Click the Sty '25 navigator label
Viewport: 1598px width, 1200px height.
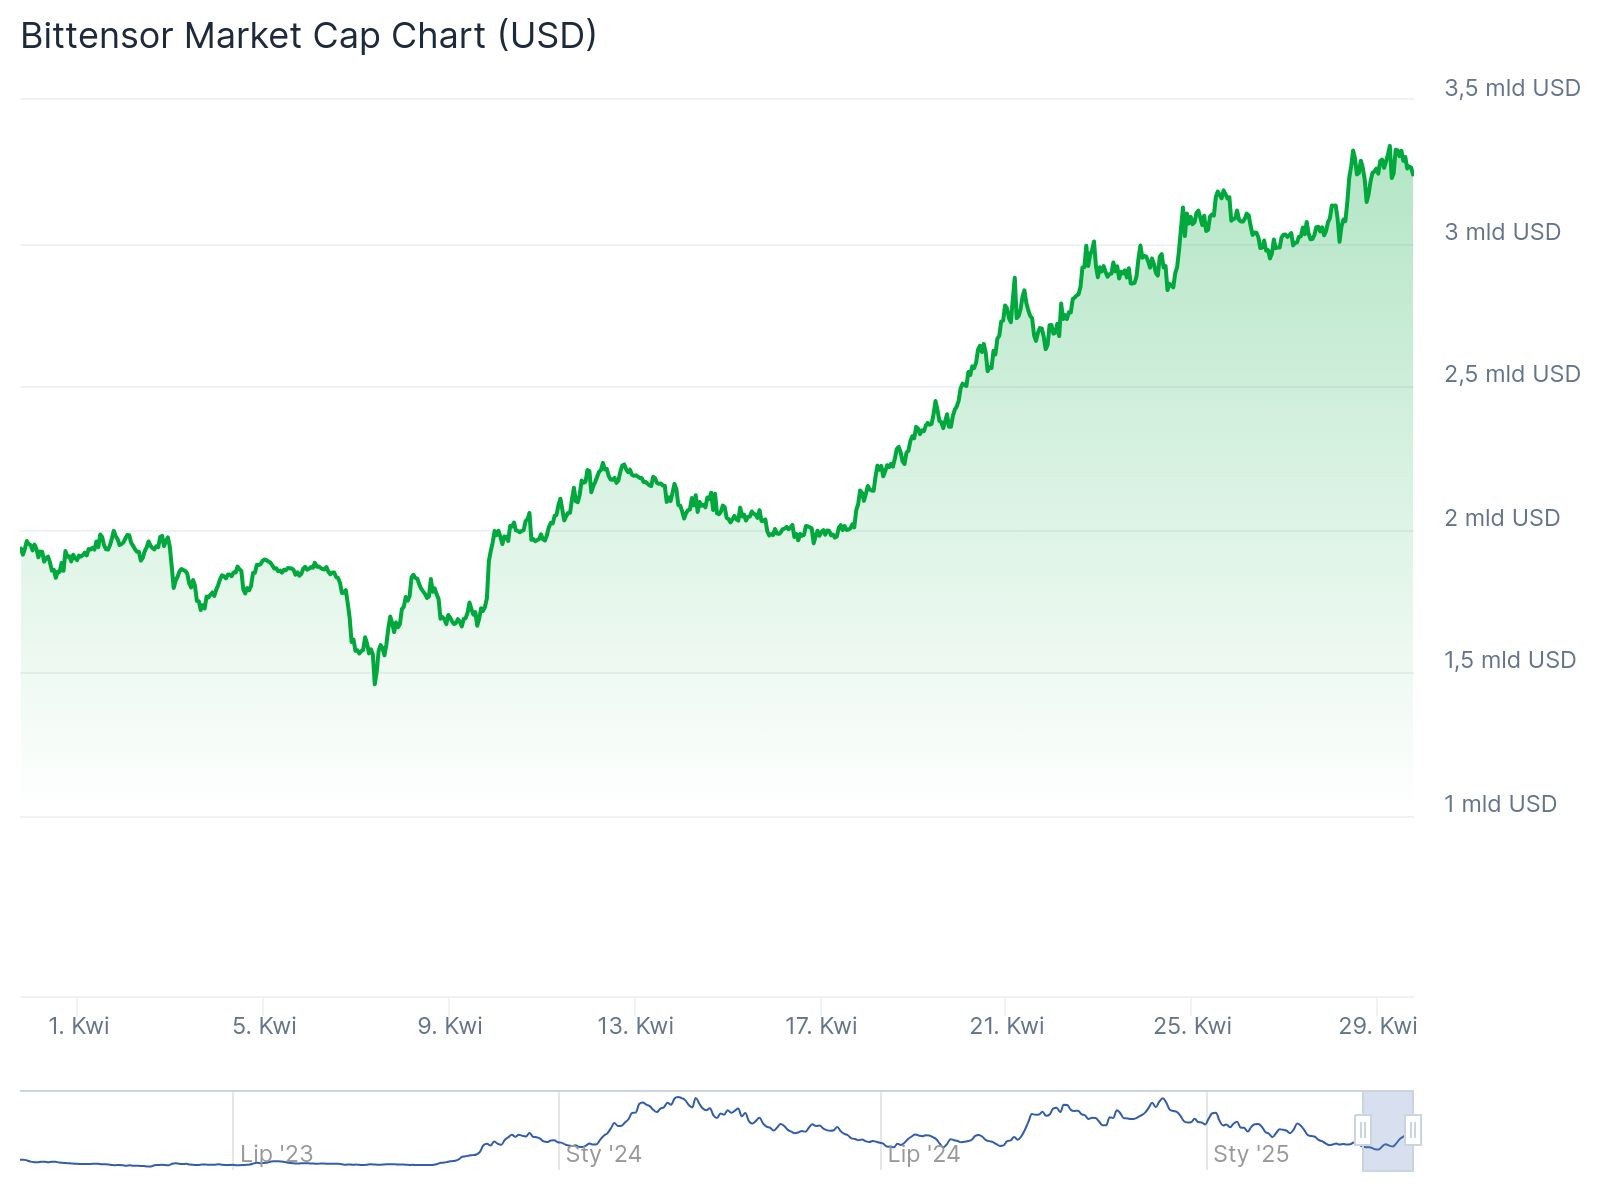pos(1250,1154)
